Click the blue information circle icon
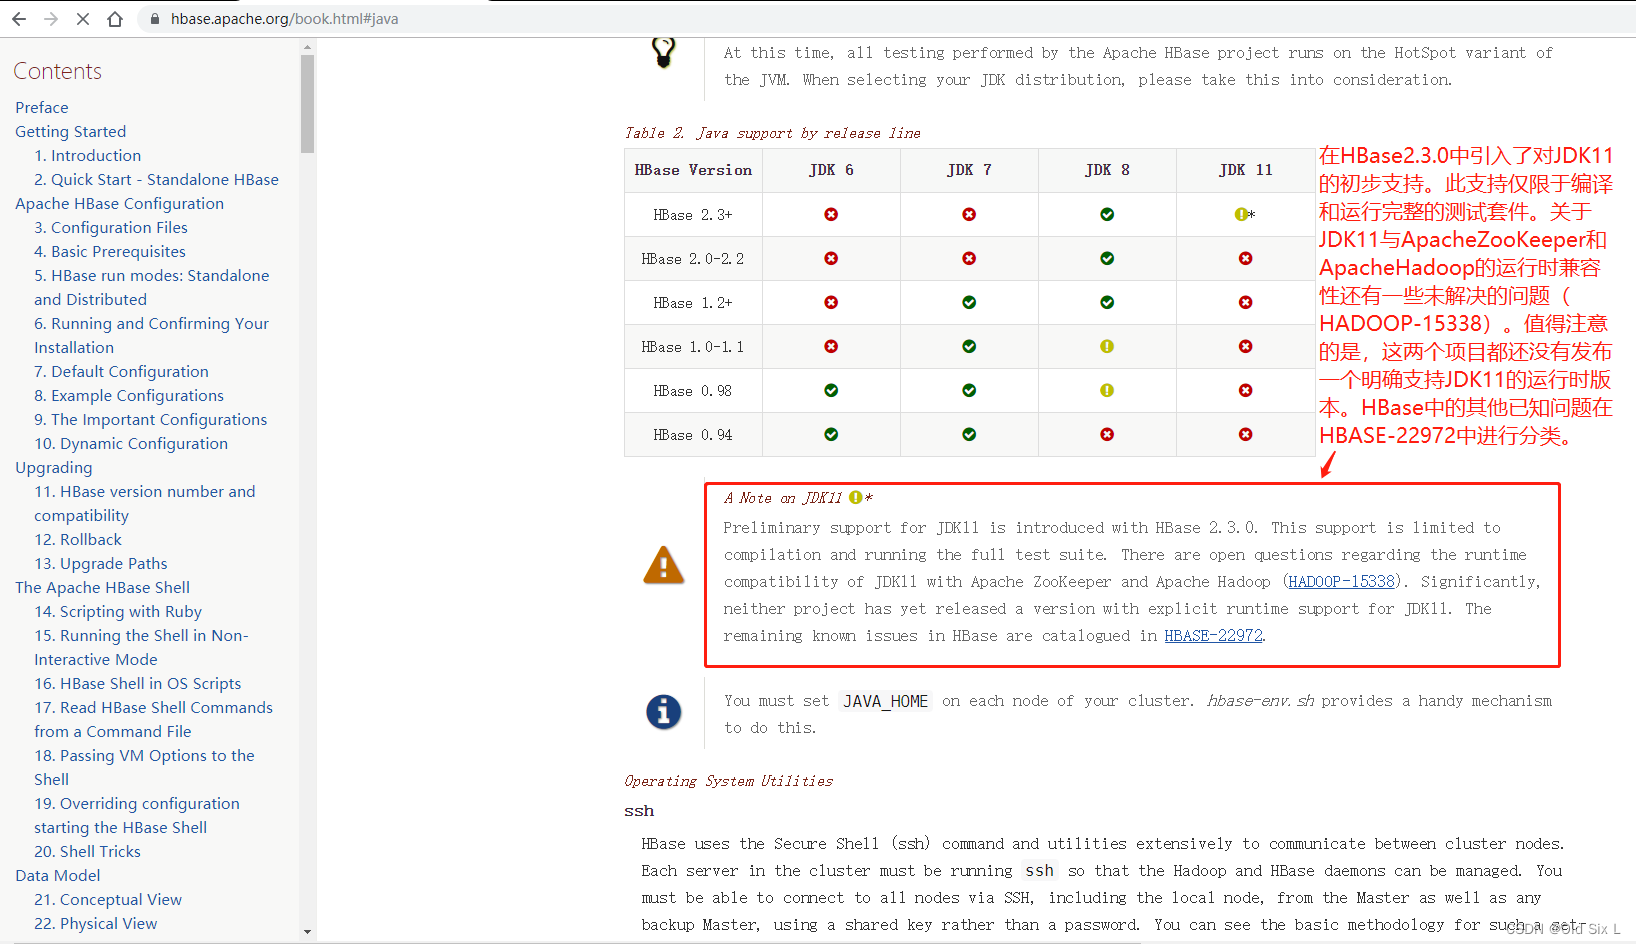 [664, 712]
